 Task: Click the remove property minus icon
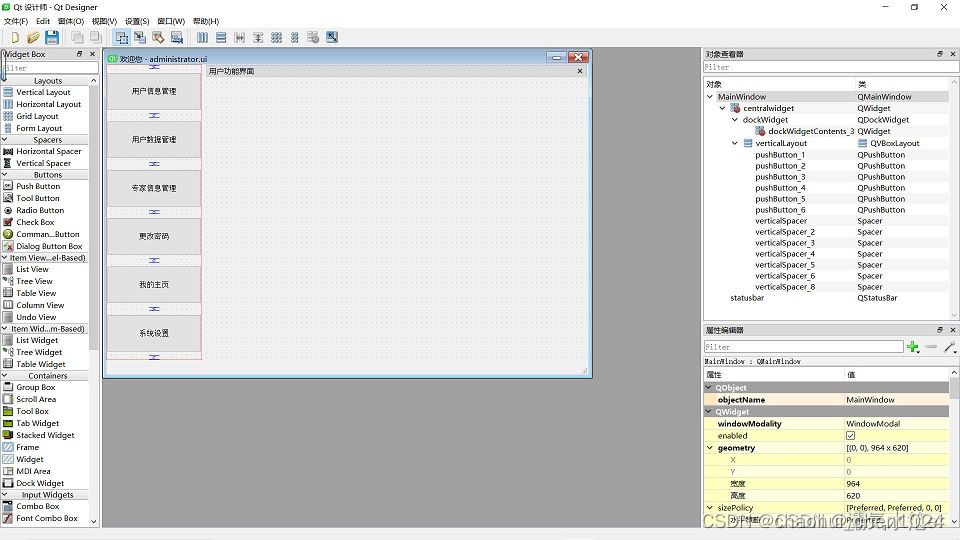[931, 347]
